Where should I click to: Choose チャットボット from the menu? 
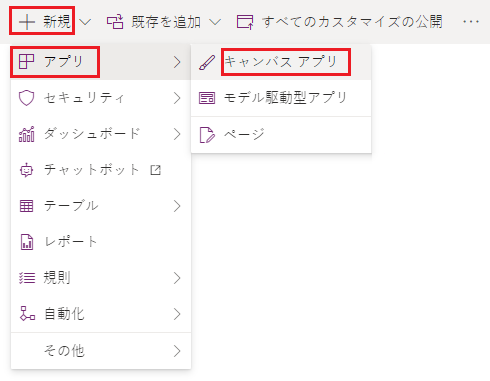101,170
